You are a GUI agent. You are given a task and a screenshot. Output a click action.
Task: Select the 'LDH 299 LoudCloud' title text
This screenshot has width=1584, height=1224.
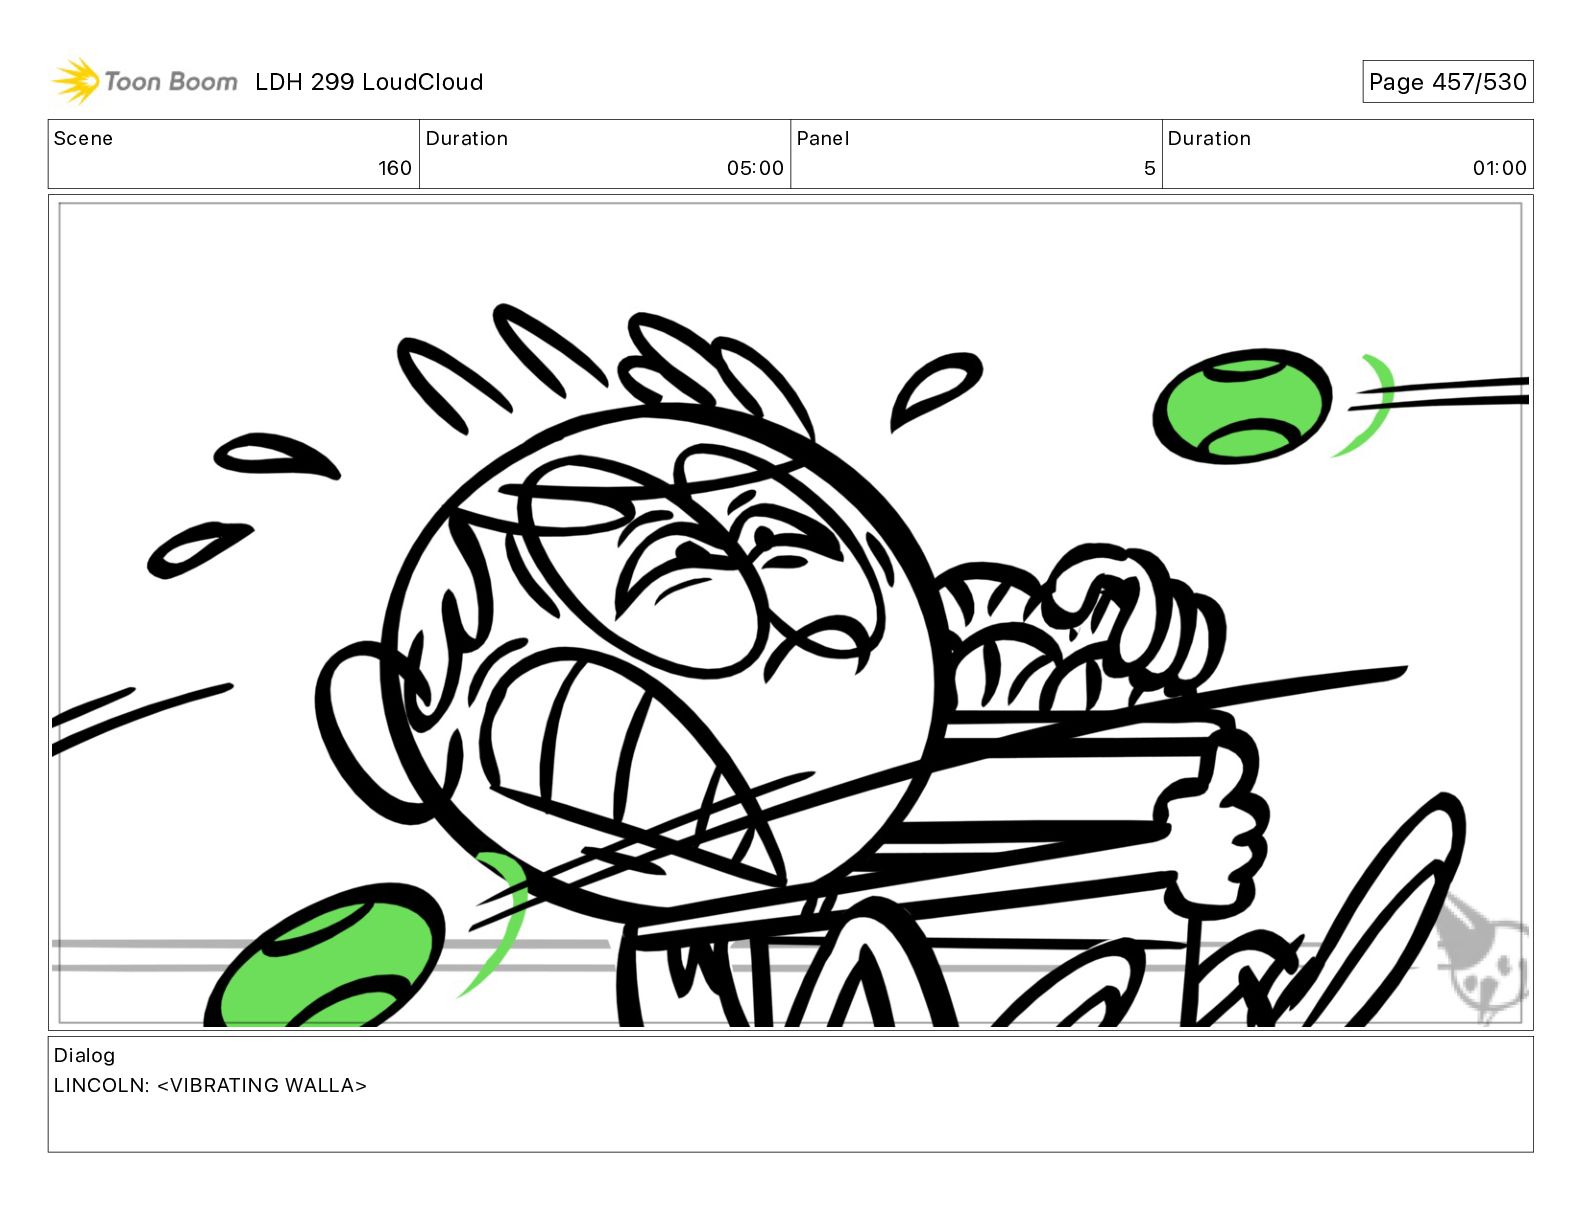click(x=369, y=82)
